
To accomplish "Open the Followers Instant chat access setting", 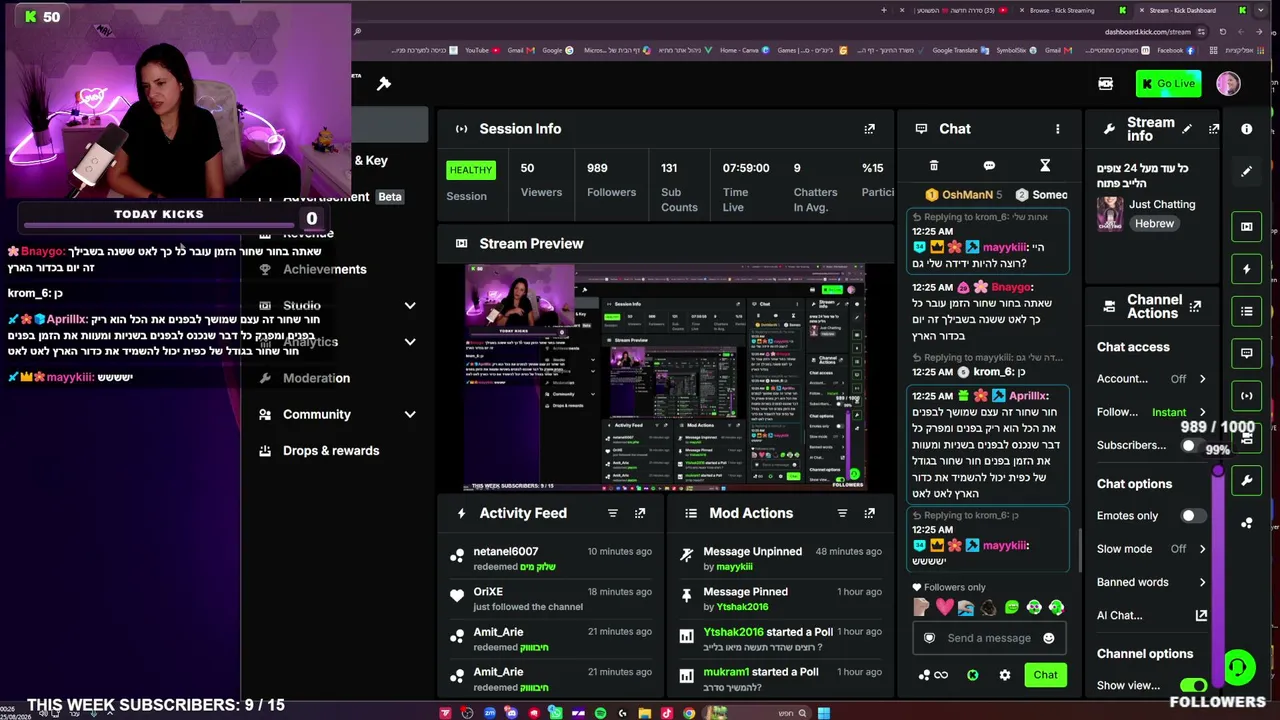I will [x=1151, y=412].
